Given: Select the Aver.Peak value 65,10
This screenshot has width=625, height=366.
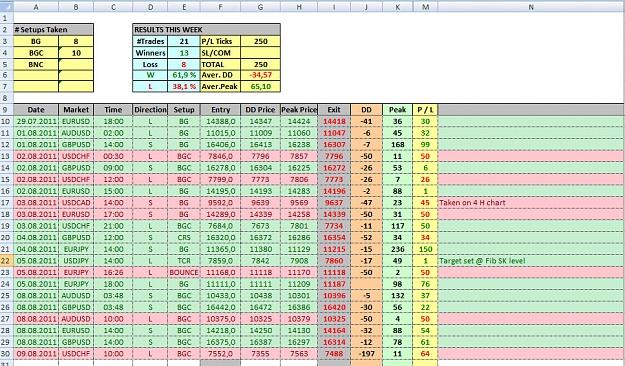Looking at the screenshot, I should pos(260,86).
